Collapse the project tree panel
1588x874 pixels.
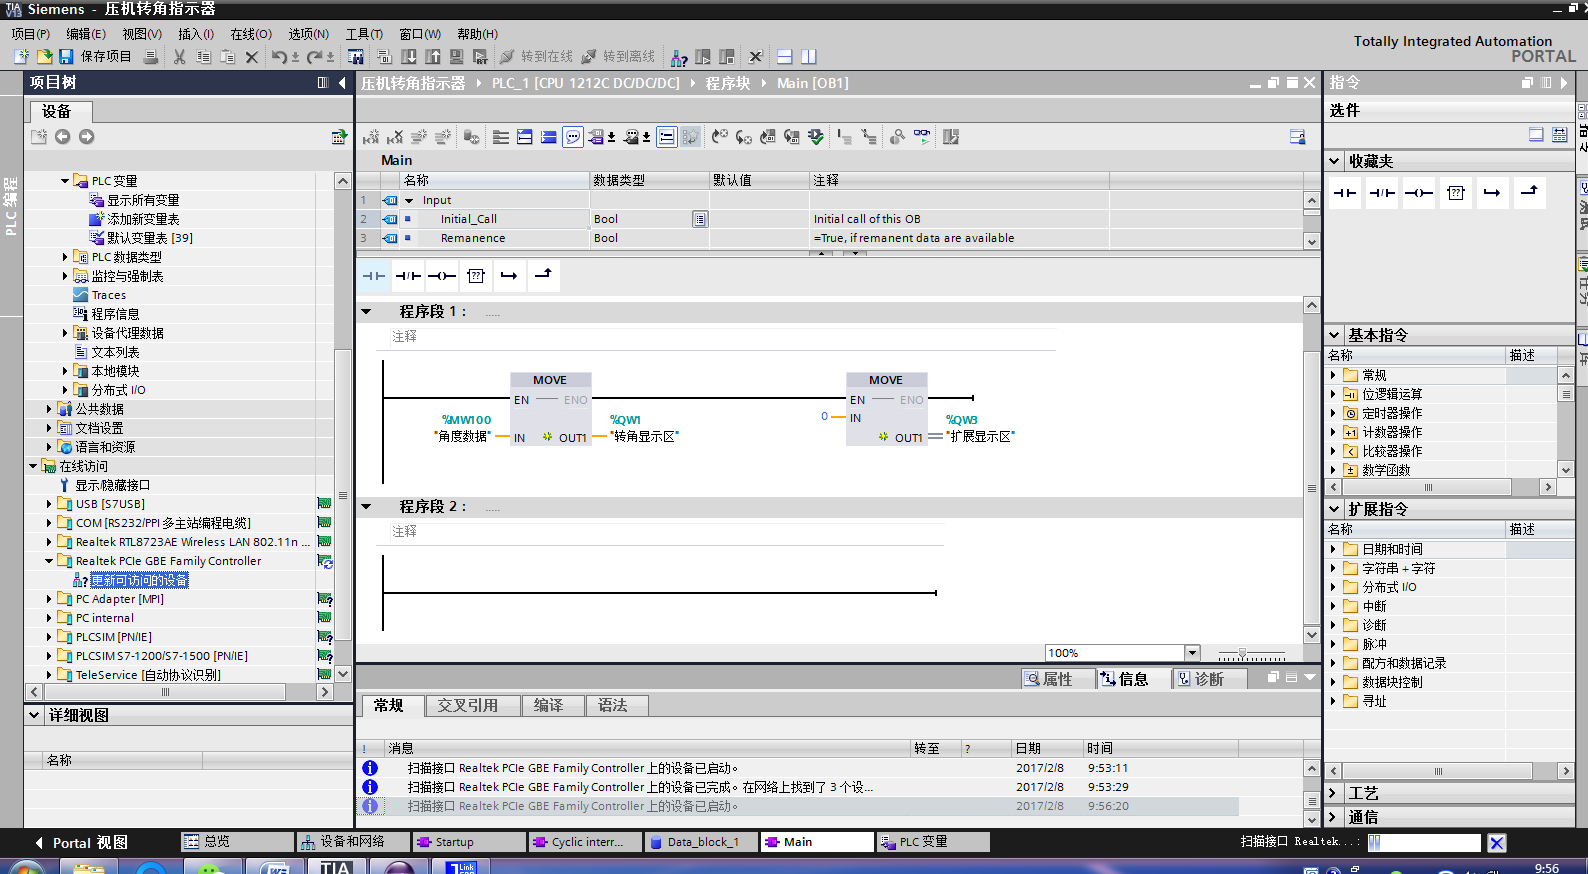pyautogui.click(x=342, y=83)
